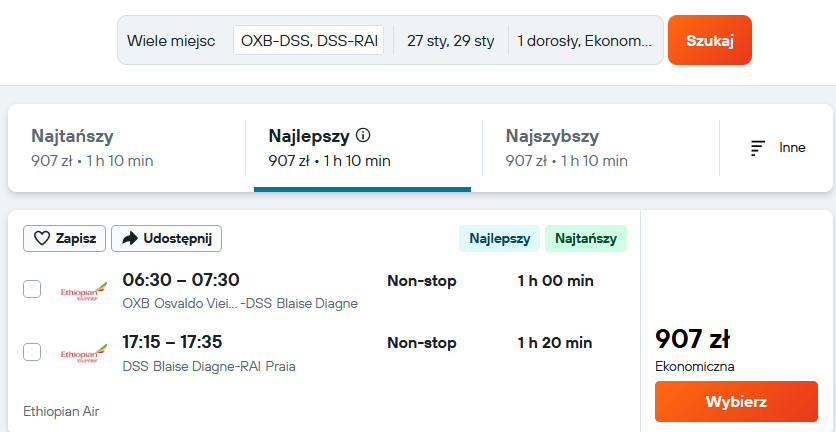Click the Ethiopian logo for the 17:15 flight
Screen dimensions: 836x432
pyautogui.click(x=83, y=353)
